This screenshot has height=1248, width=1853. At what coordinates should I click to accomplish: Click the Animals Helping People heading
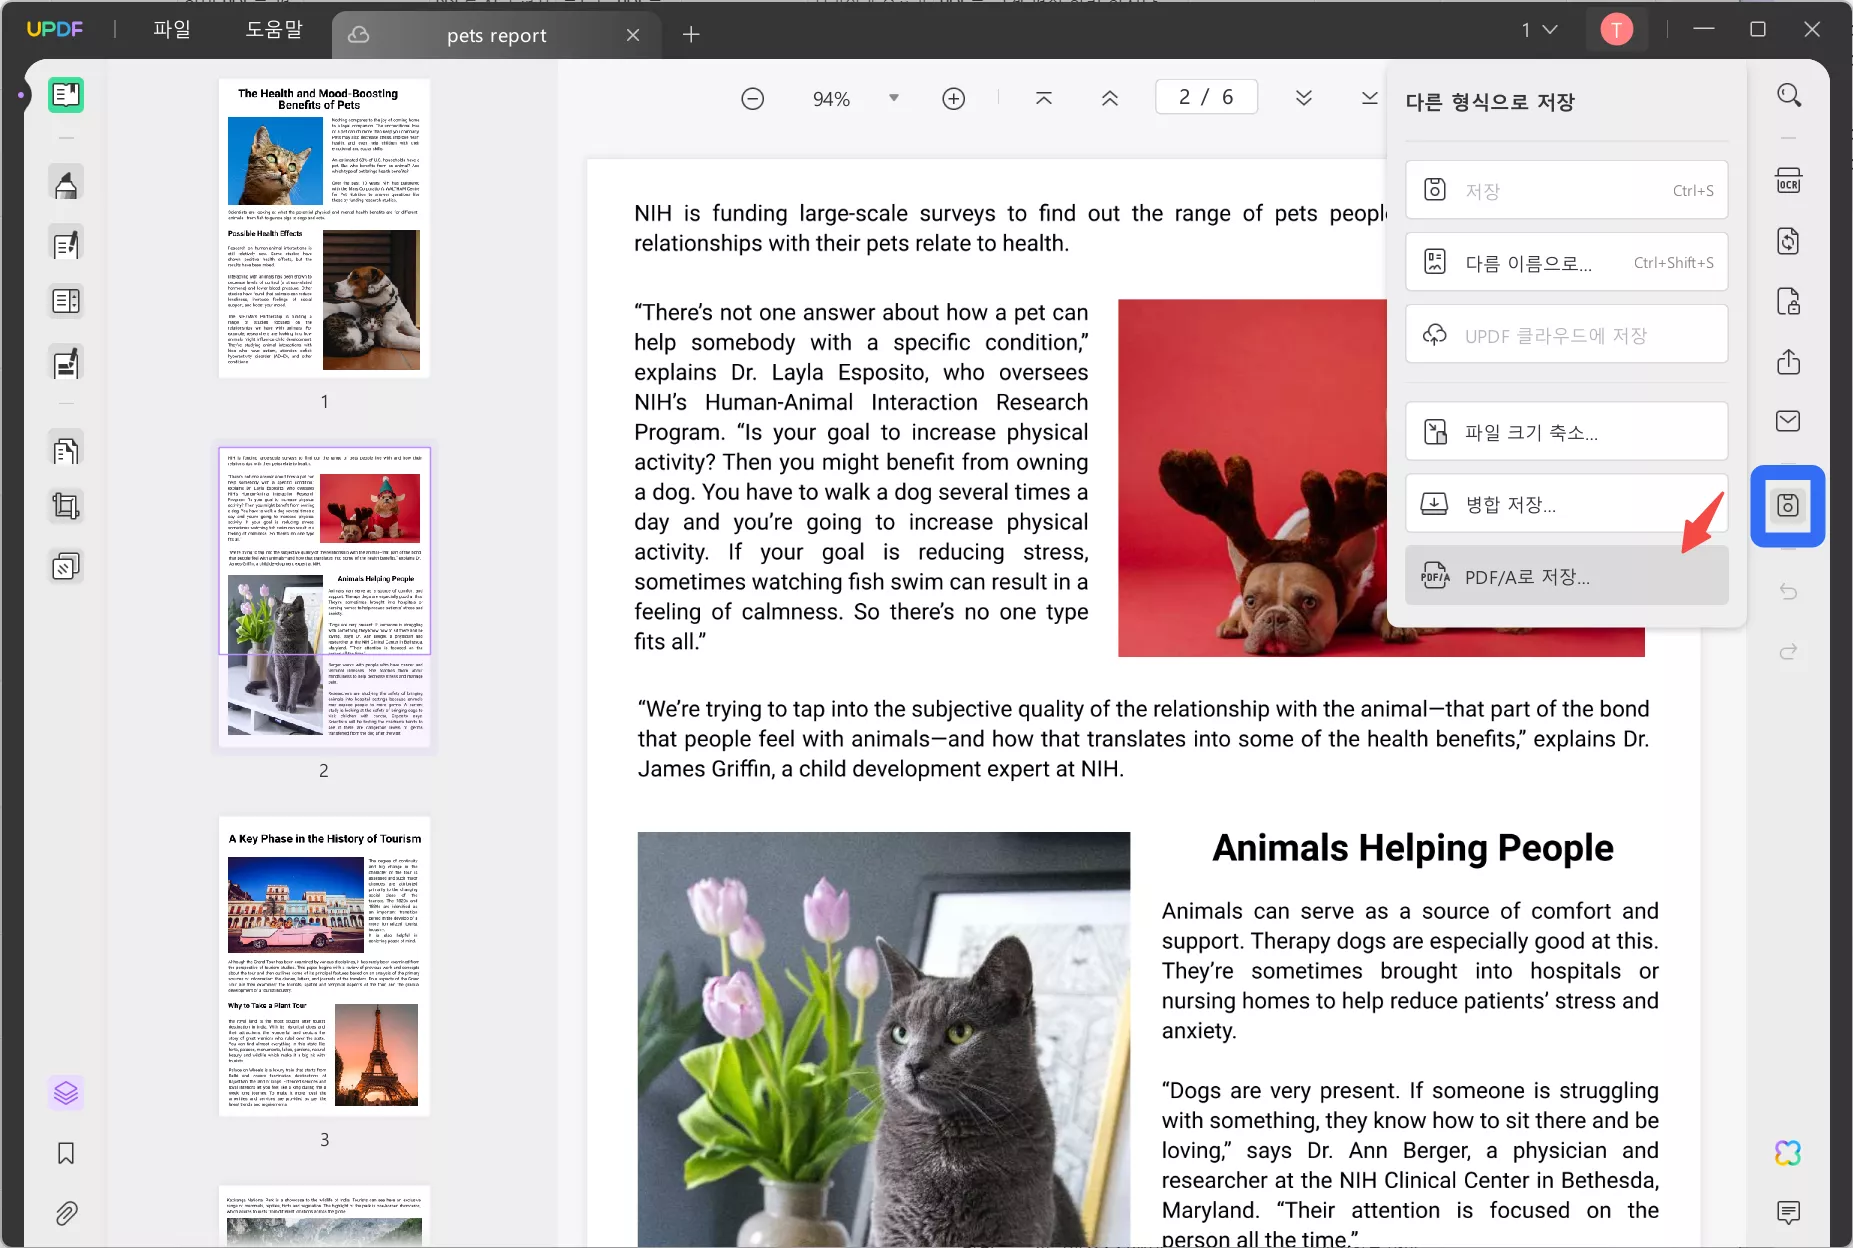click(1412, 848)
